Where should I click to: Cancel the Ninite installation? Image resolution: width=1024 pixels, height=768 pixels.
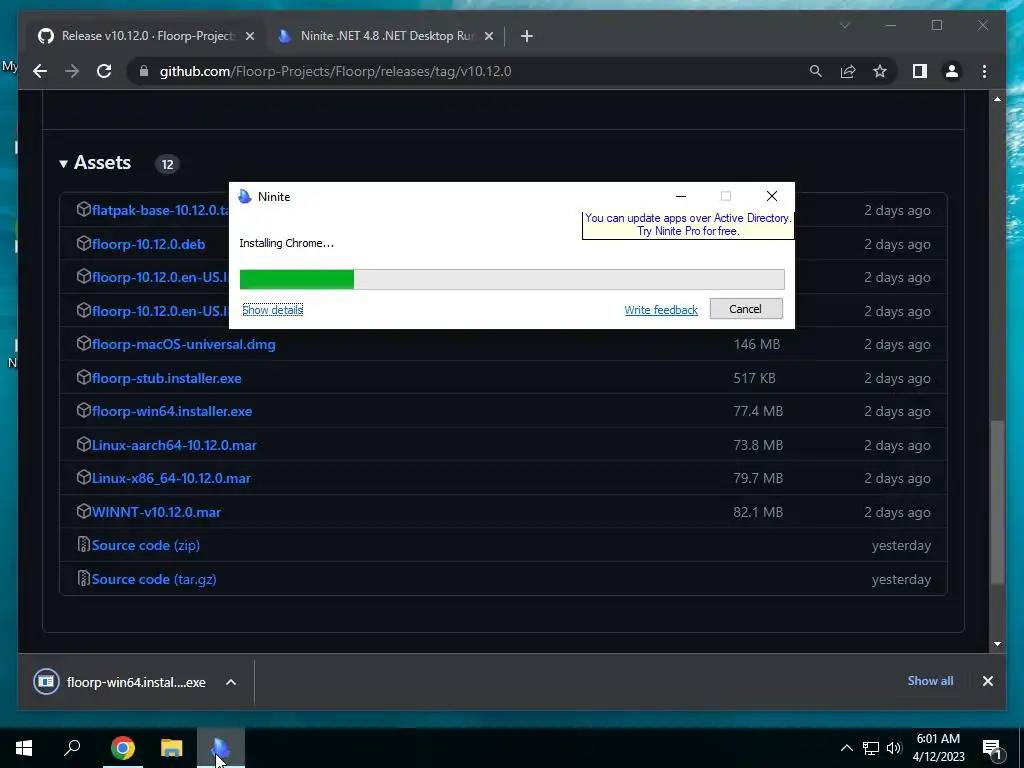[746, 309]
